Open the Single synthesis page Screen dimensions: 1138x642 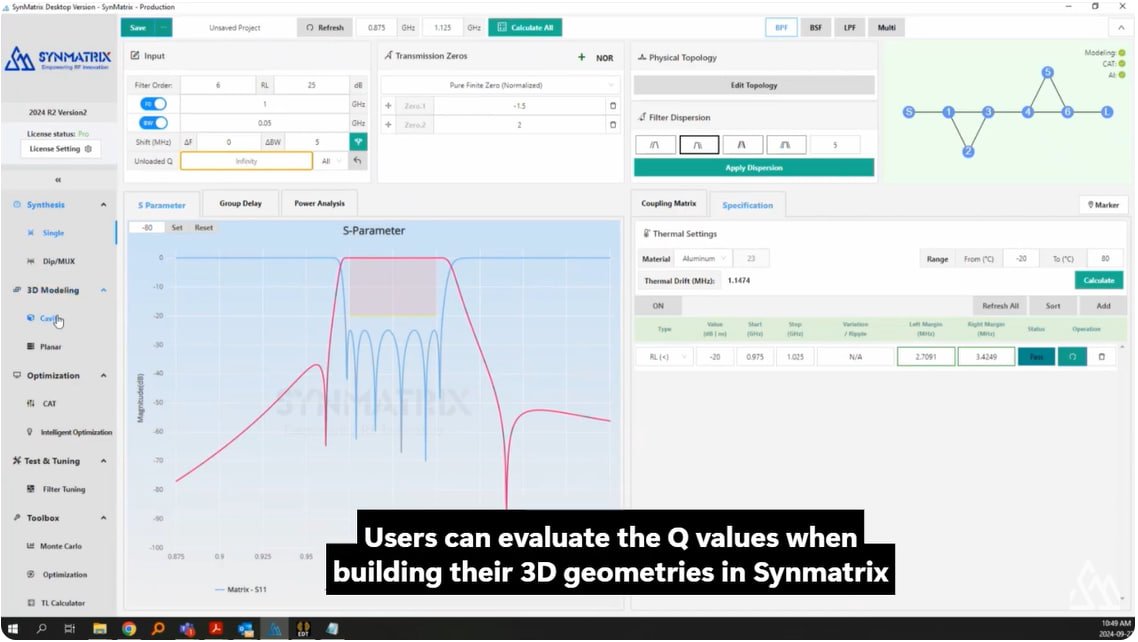click(x=53, y=233)
